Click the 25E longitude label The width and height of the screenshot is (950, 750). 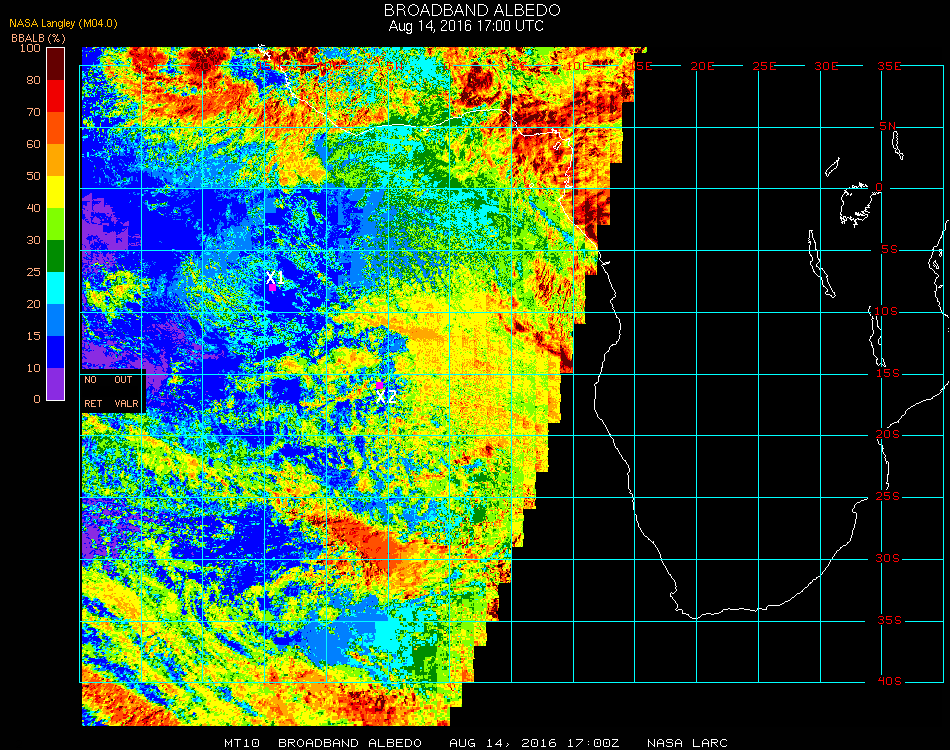click(764, 66)
